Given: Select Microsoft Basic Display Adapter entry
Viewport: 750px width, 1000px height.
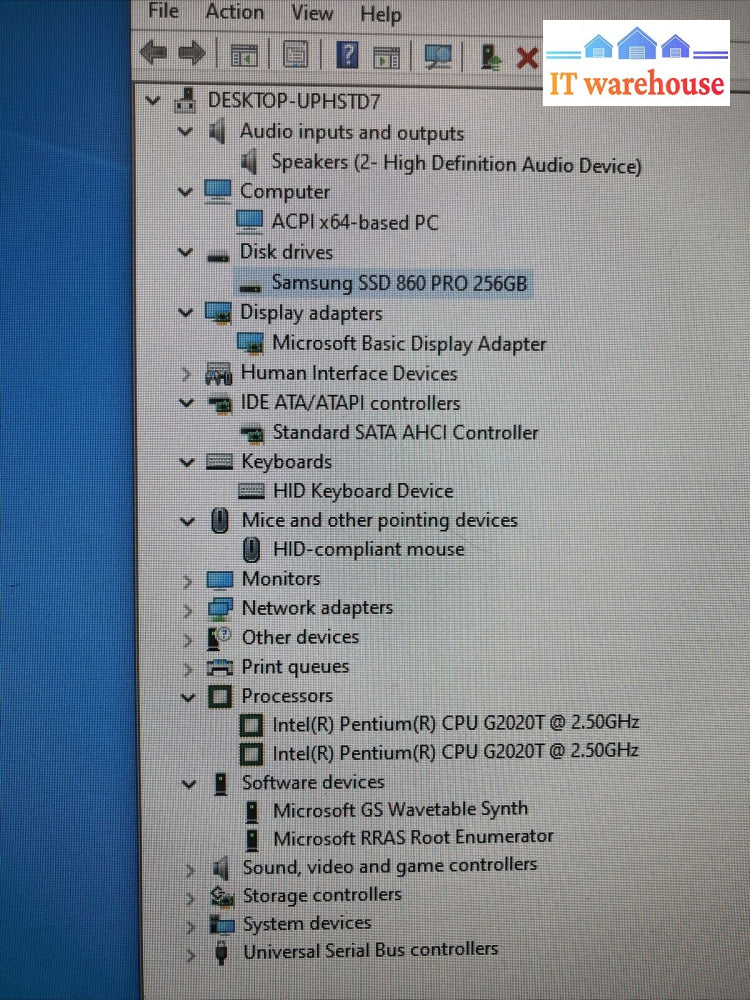Looking at the screenshot, I should pyautogui.click(x=408, y=343).
